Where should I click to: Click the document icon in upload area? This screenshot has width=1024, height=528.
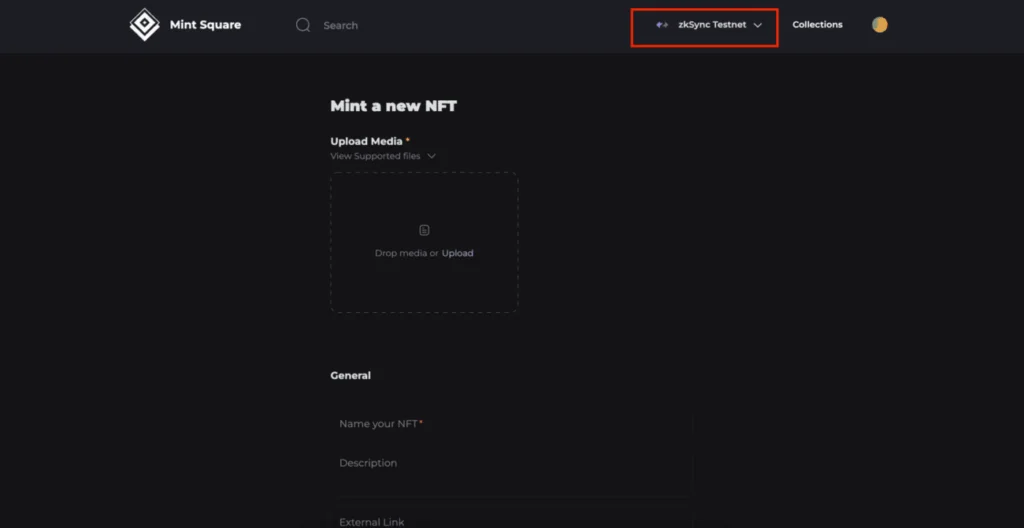(x=424, y=230)
